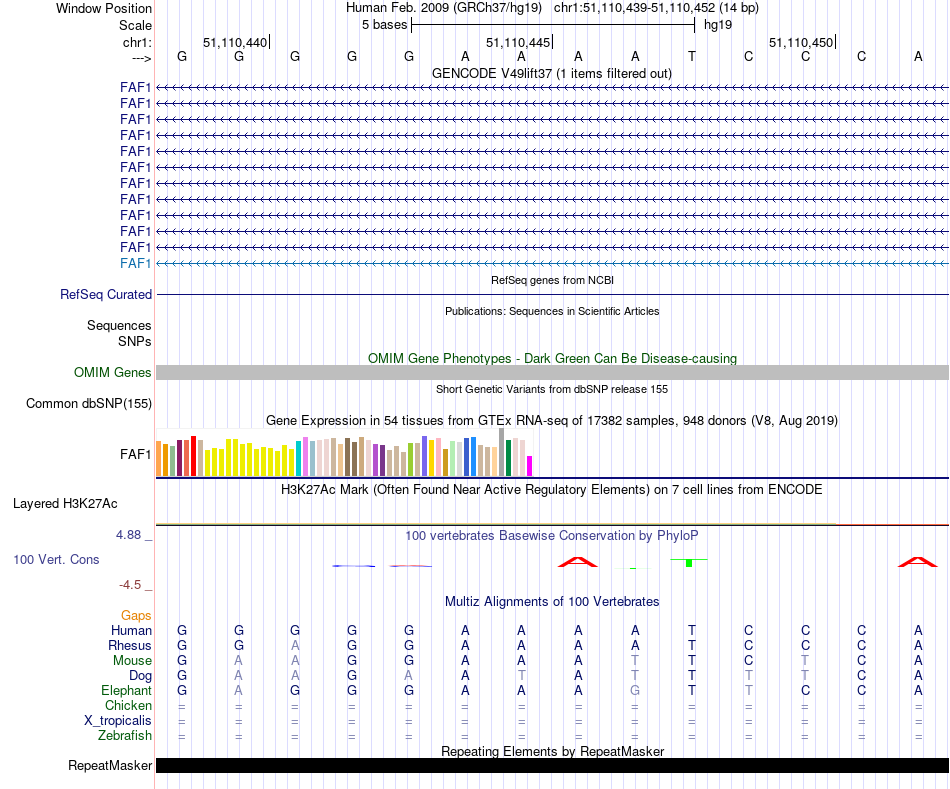This screenshot has width=950, height=789.
Task: Click the 51,110,445 coordinate marker
Action: click(518, 42)
